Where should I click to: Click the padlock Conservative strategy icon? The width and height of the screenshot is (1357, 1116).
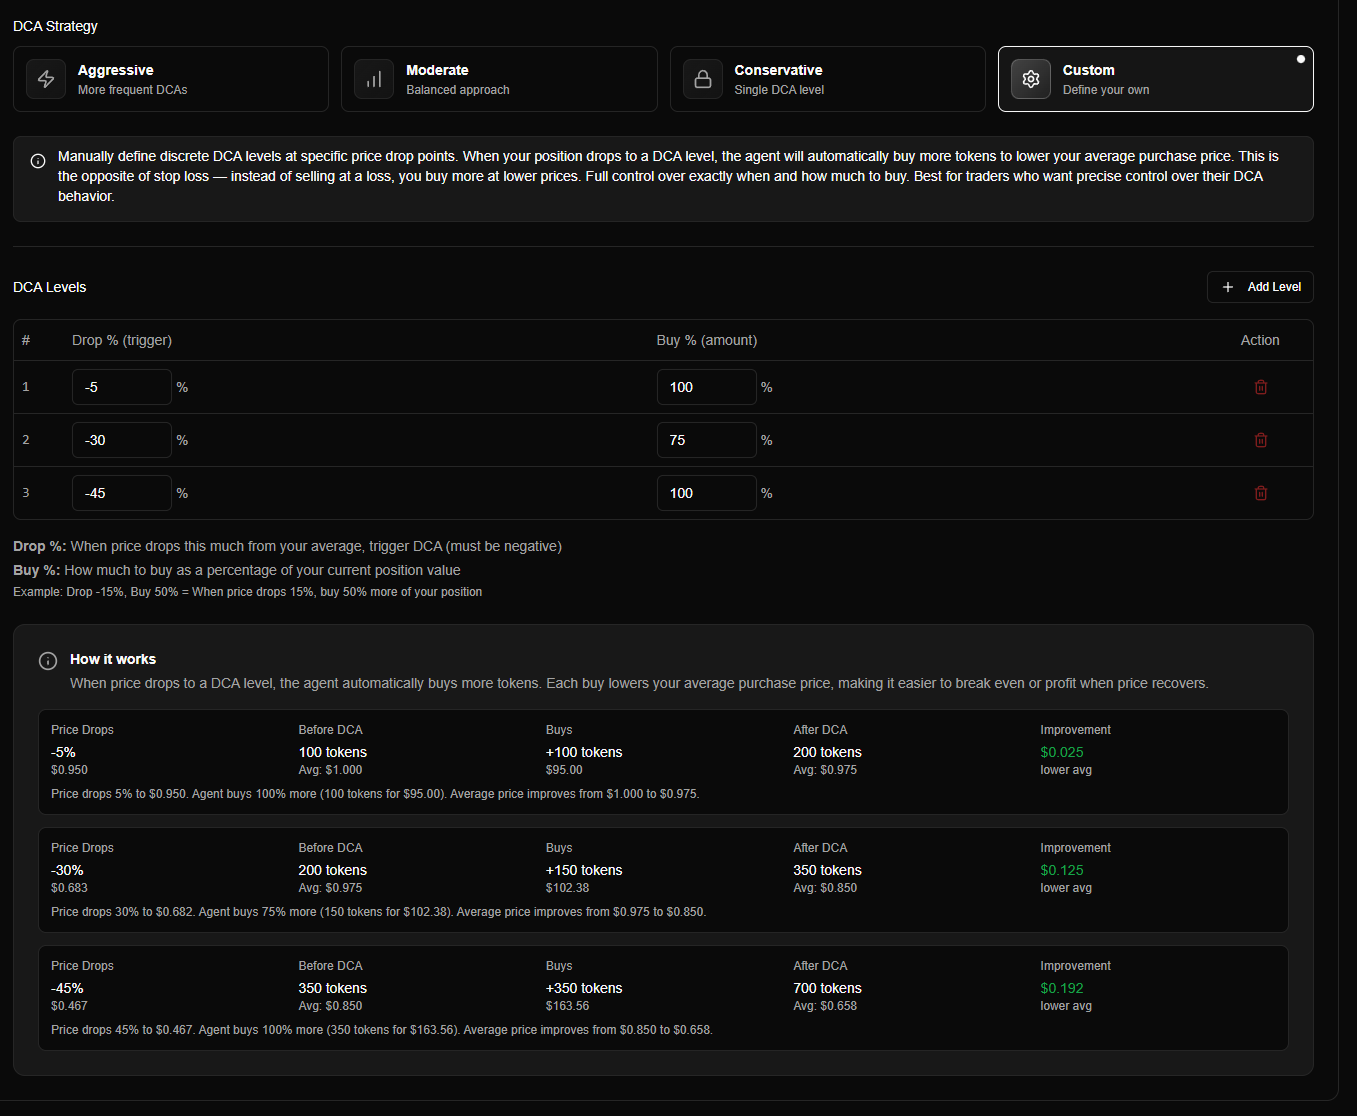(x=703, y=79)
